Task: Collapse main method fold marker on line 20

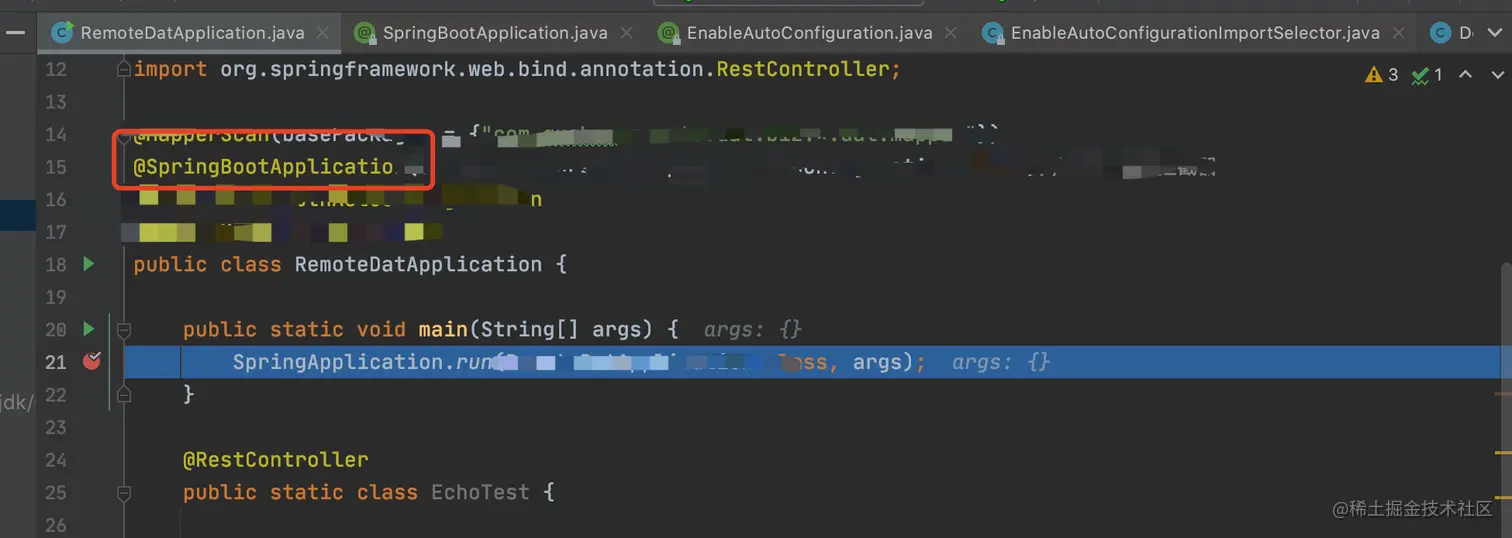Action: [123, 329]
